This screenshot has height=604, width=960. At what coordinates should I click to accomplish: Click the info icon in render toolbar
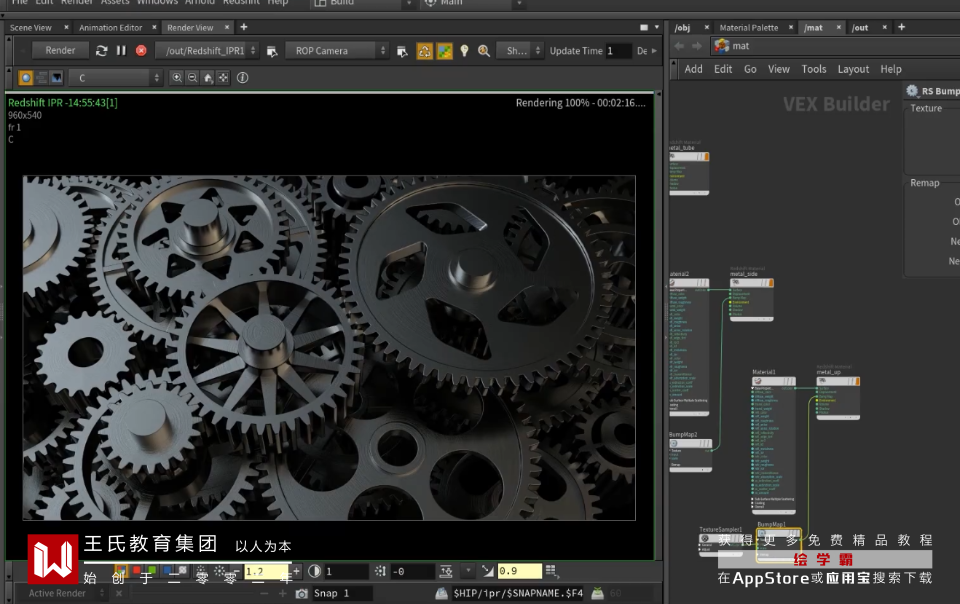242,77
